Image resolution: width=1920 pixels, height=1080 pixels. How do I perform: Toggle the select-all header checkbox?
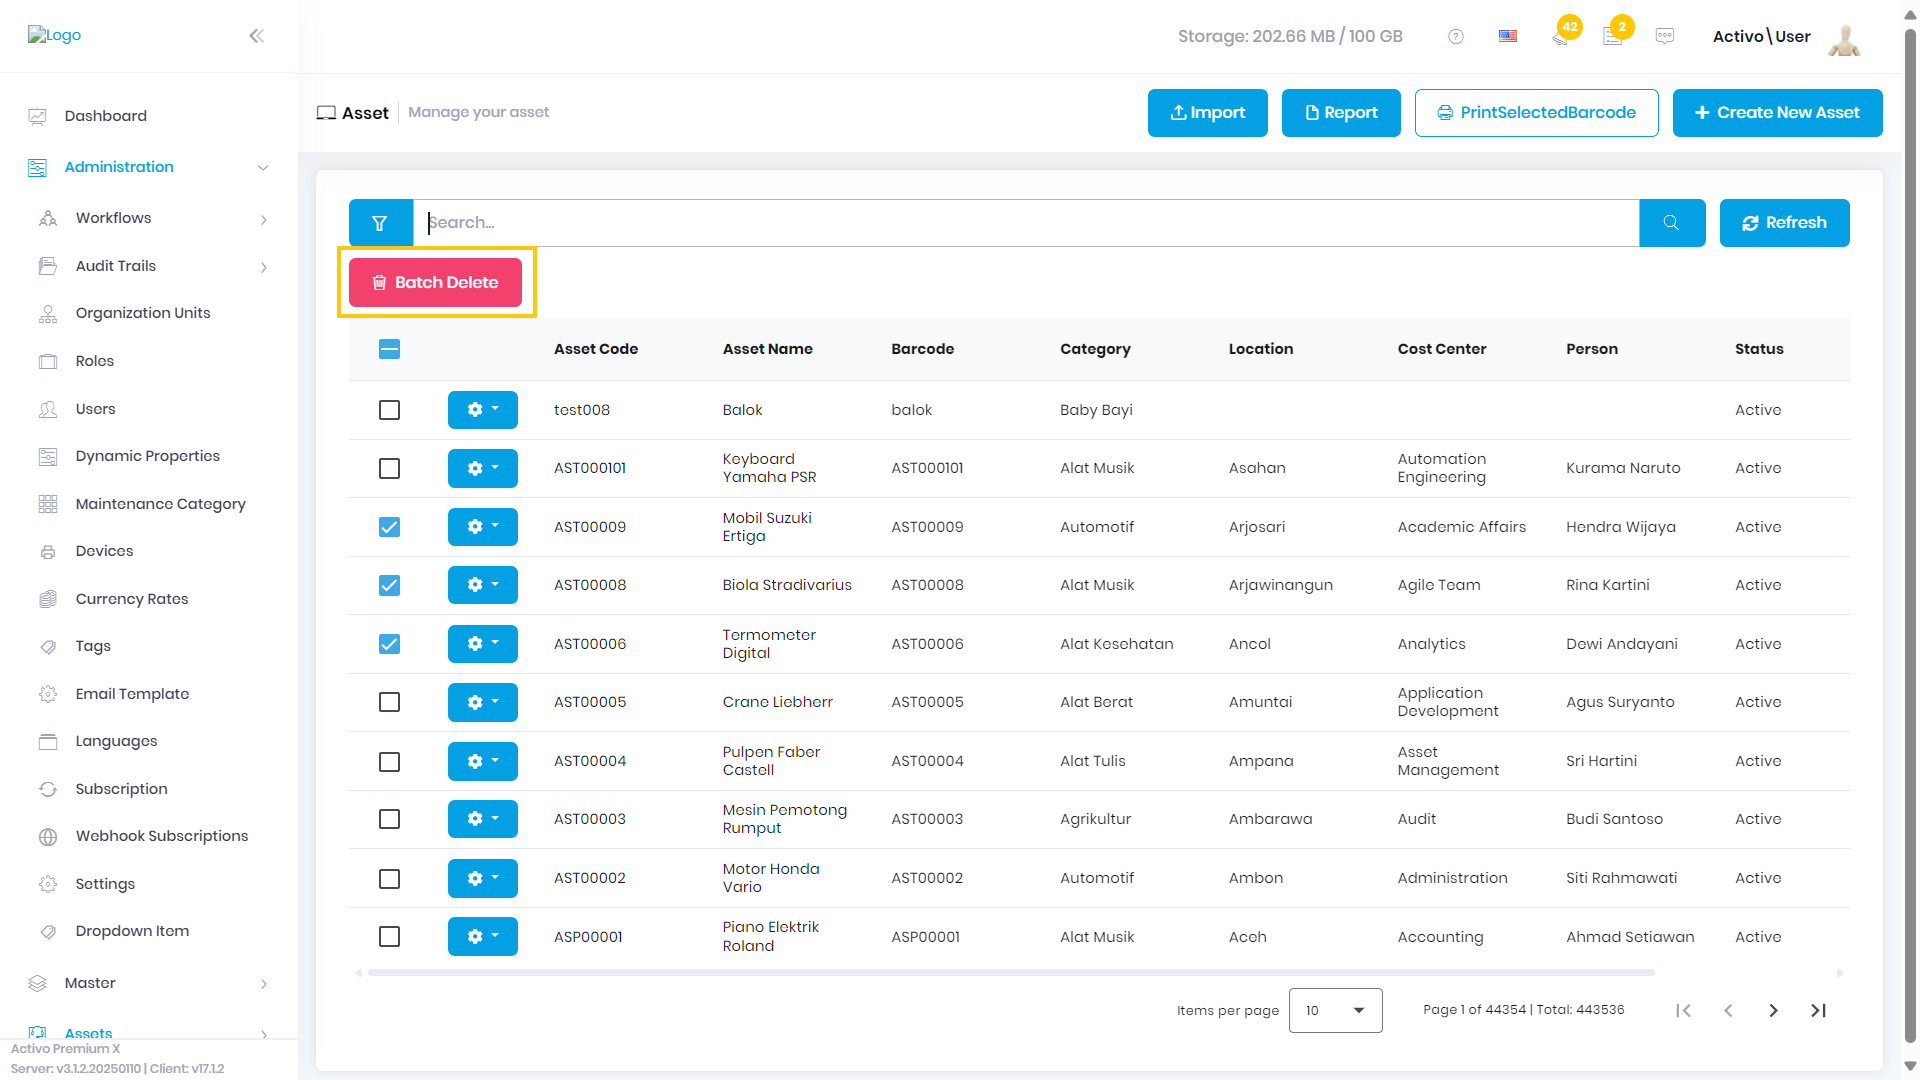[390, 349]
